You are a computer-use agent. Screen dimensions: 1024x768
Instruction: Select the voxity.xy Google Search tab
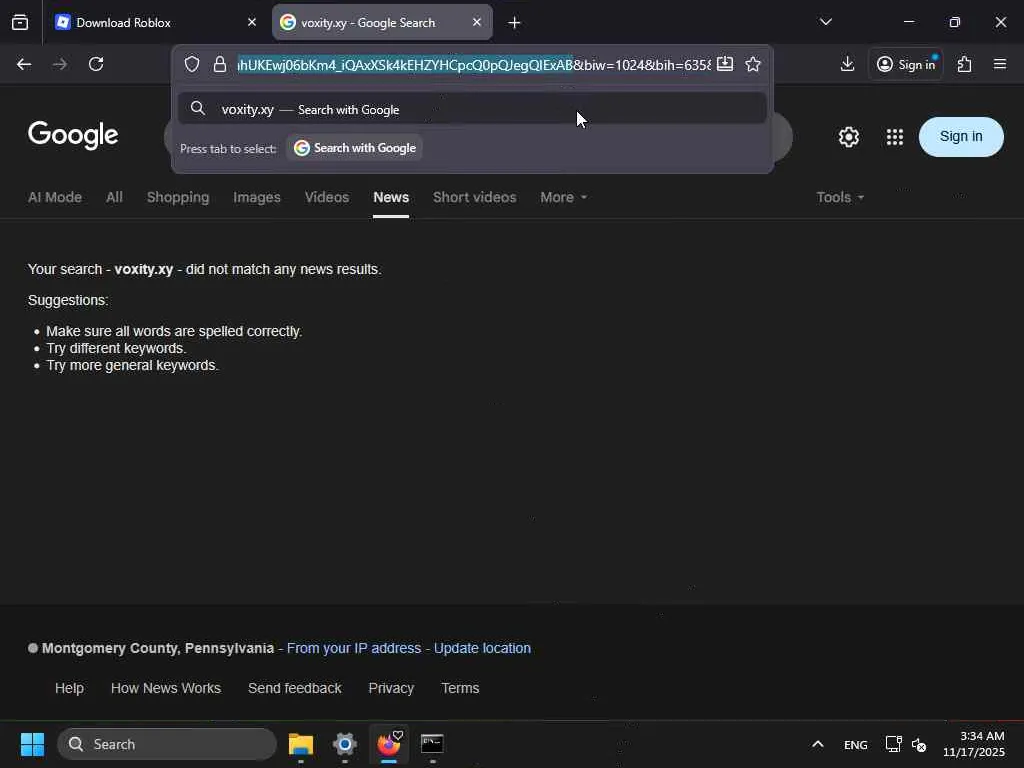382,22
